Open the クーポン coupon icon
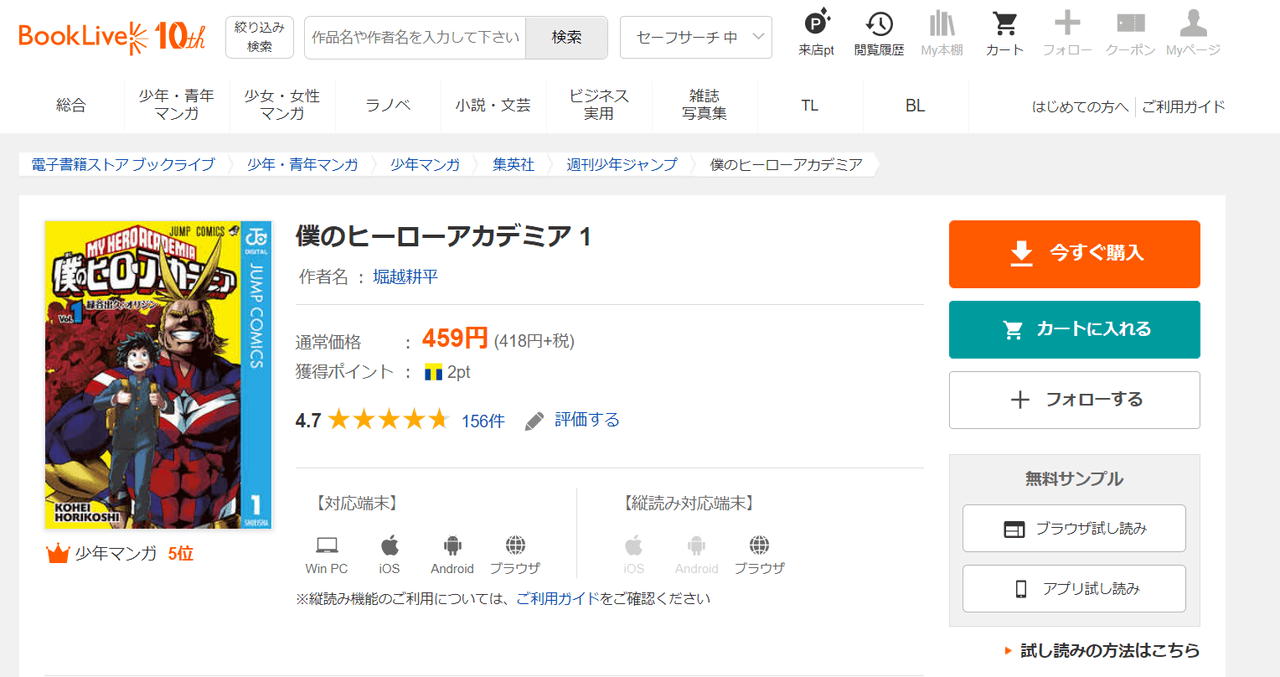This screenshot has width=1280, height=677. [x=1130, y=25]
